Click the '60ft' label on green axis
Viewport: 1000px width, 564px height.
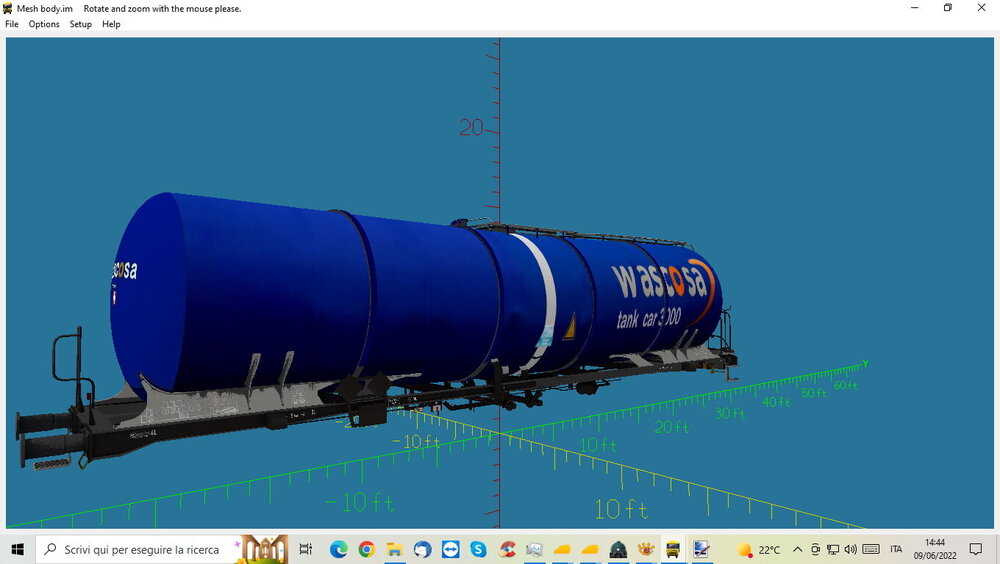click(846, 385)
